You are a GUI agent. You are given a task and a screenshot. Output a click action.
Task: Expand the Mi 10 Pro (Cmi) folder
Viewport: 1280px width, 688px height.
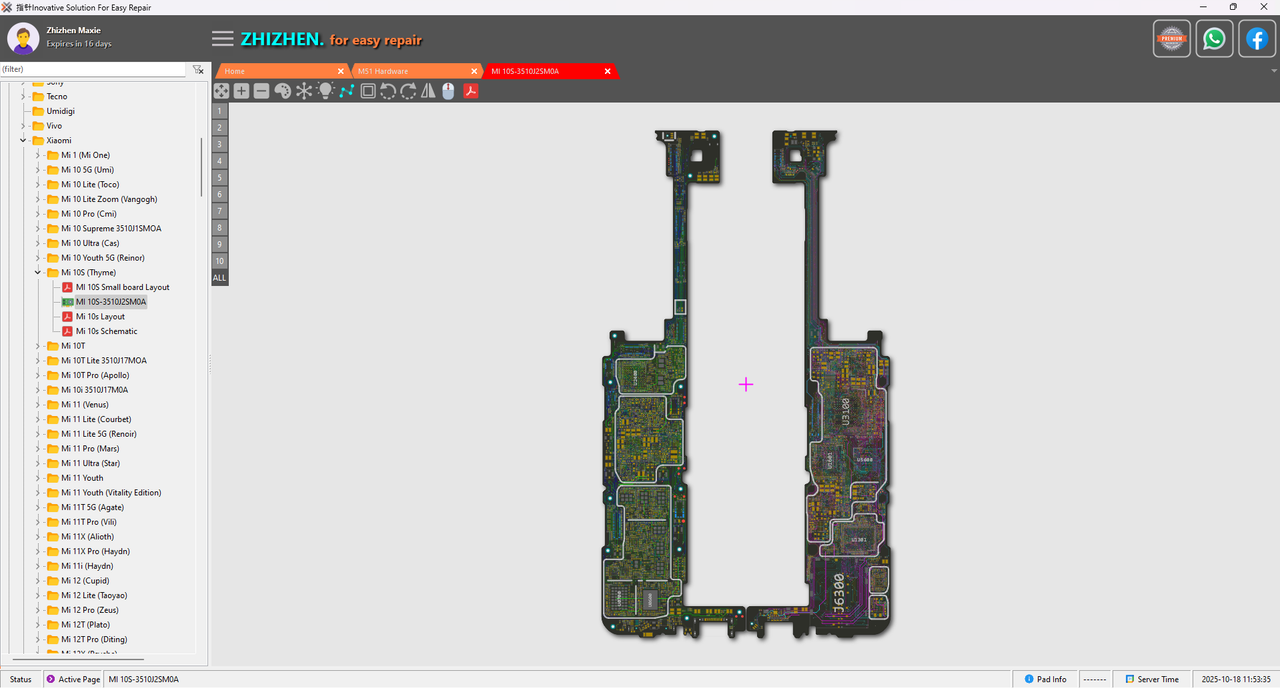click(x=38, y=214)
